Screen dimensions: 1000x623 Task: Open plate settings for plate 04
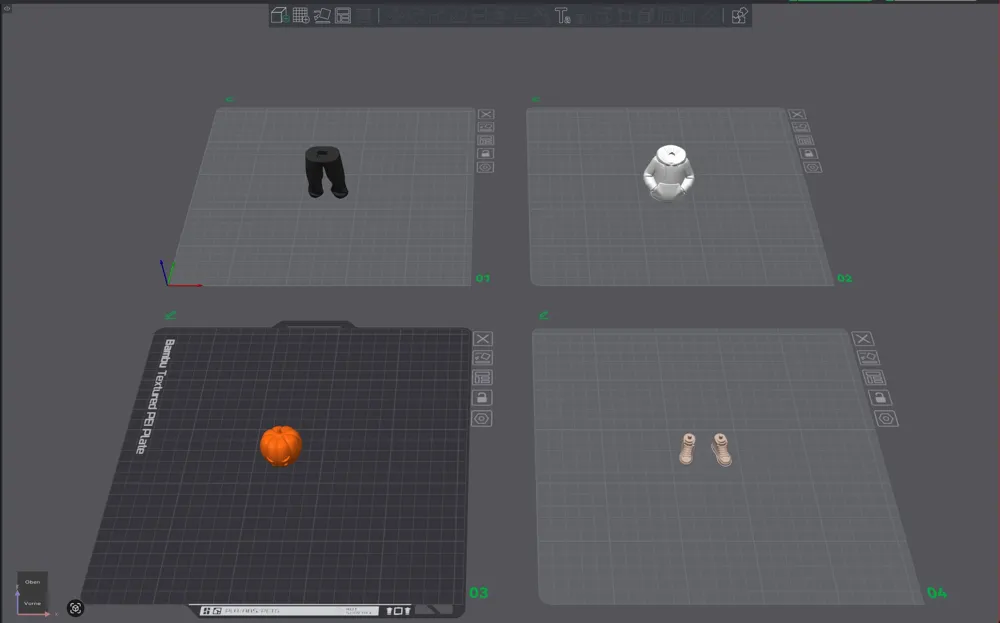pyautogui.click(x=886, y=418)
